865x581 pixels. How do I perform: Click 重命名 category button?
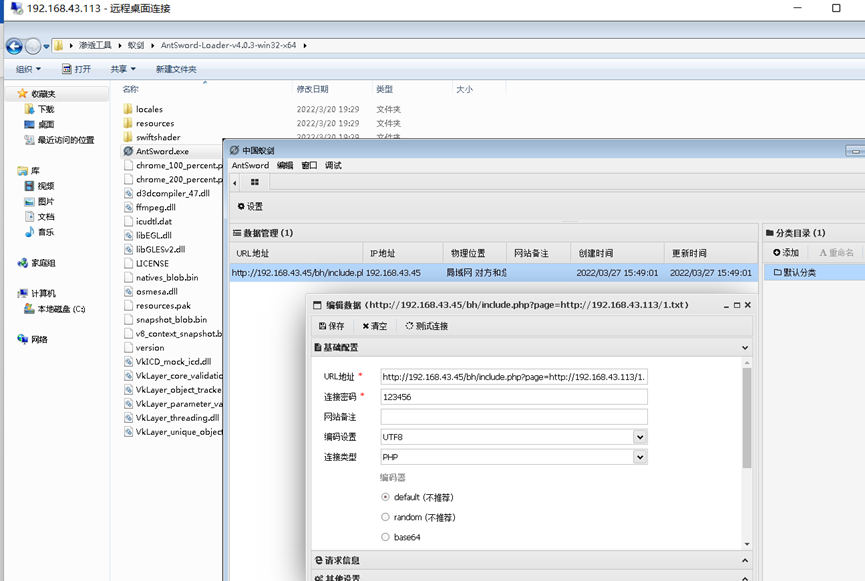point(837,252)
